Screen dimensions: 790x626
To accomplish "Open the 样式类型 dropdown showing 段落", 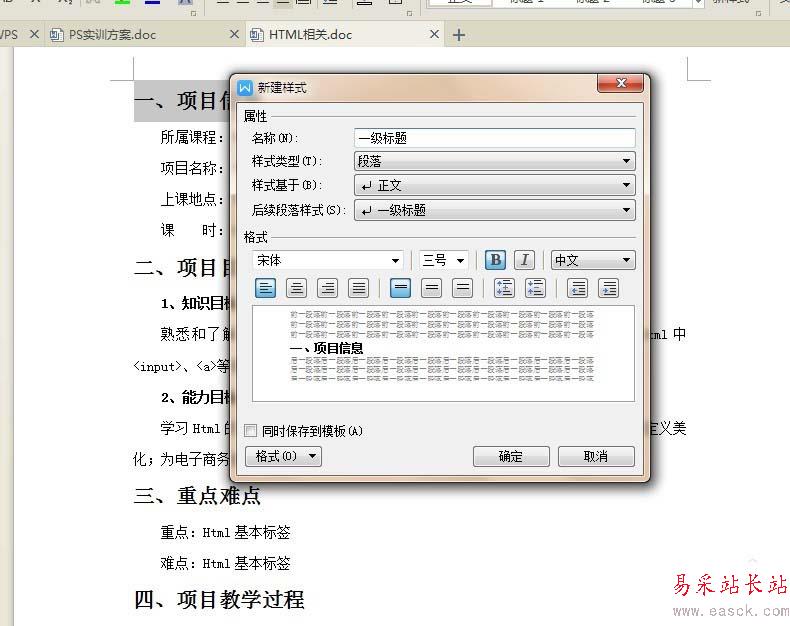I will (x=495, y=161).
